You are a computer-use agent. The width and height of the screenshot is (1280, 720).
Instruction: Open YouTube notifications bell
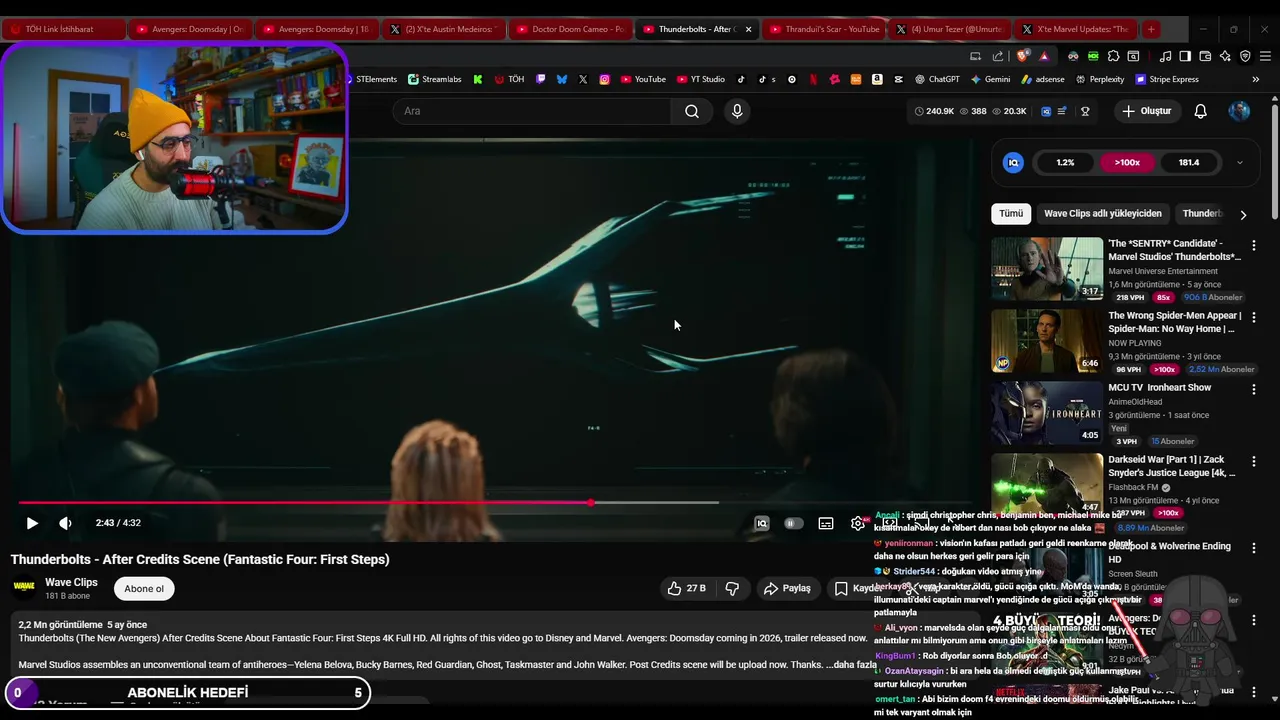pos(1201,111)
